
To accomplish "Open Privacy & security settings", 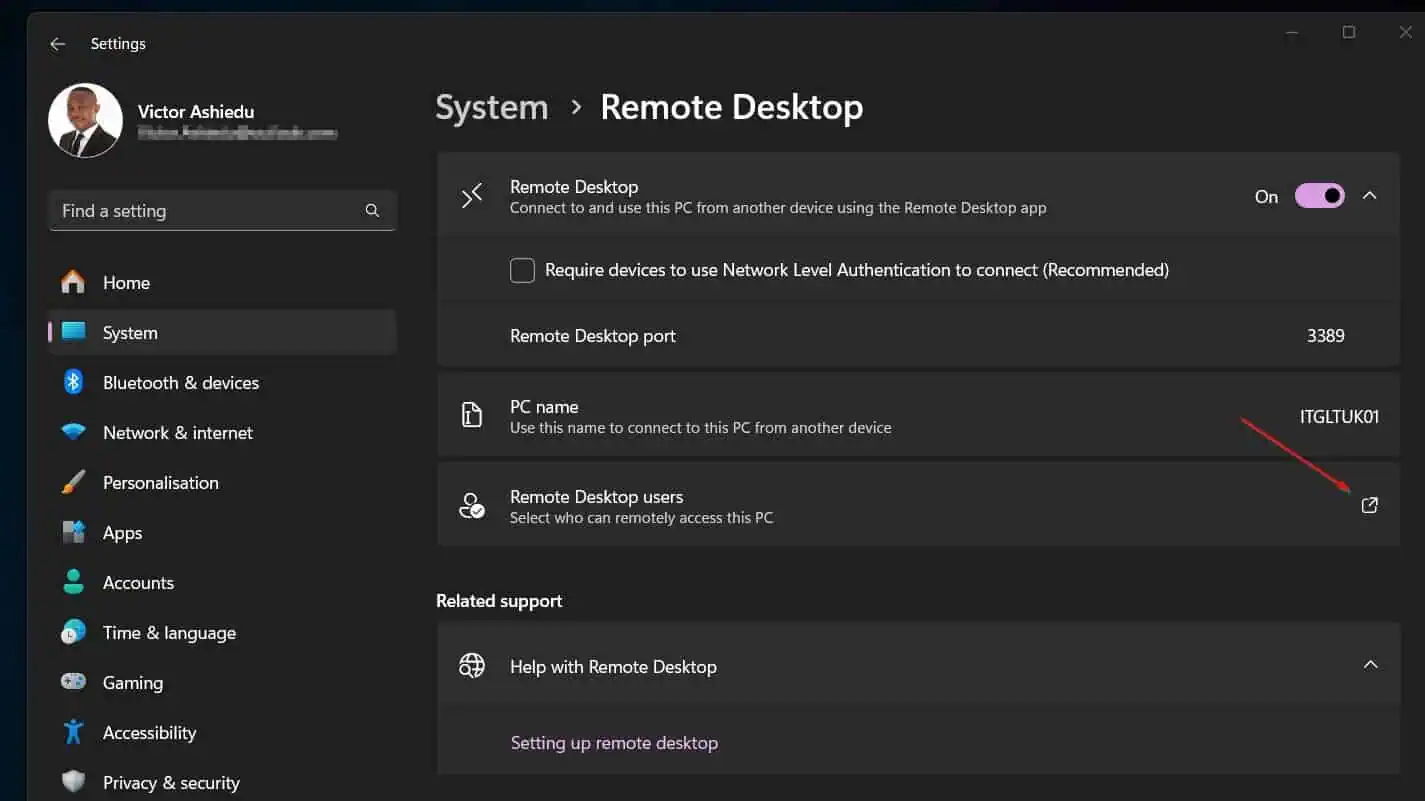I will [x=222, y=783].
